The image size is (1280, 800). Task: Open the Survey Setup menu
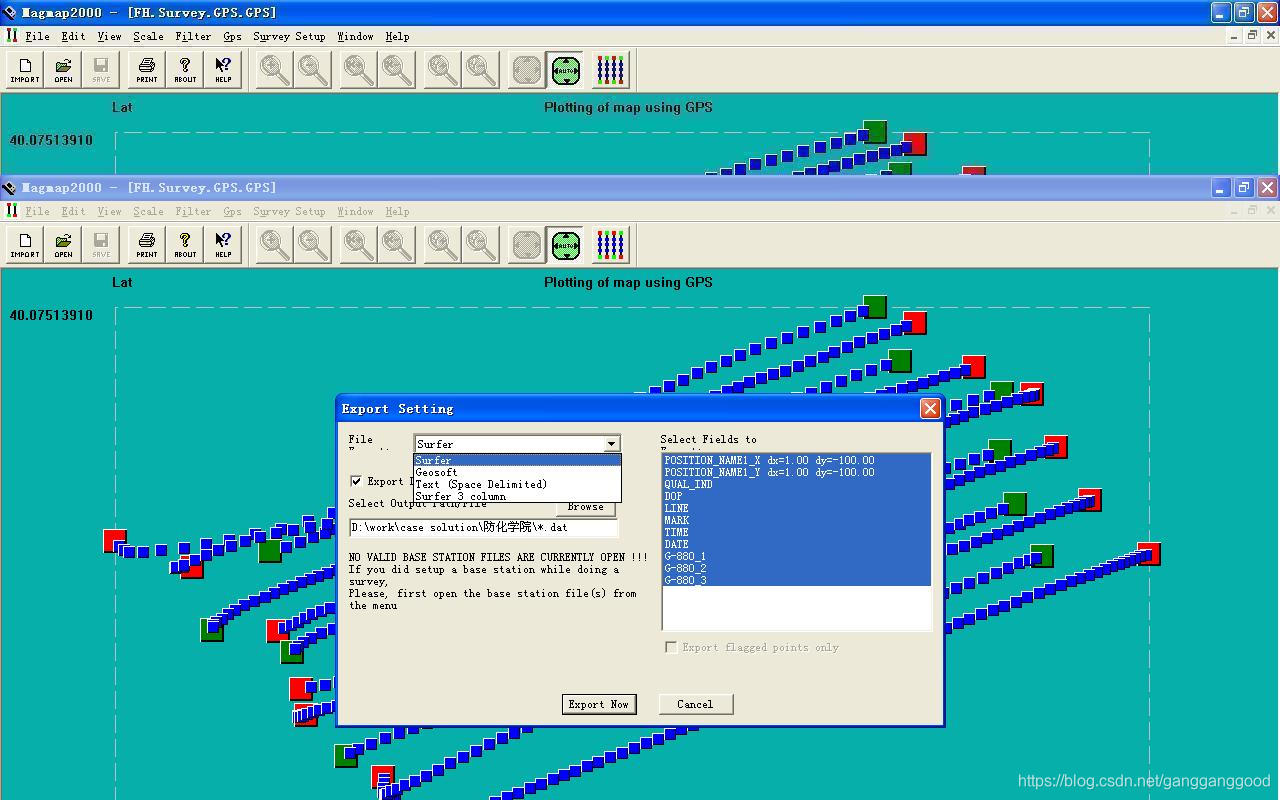pos(289,211)
